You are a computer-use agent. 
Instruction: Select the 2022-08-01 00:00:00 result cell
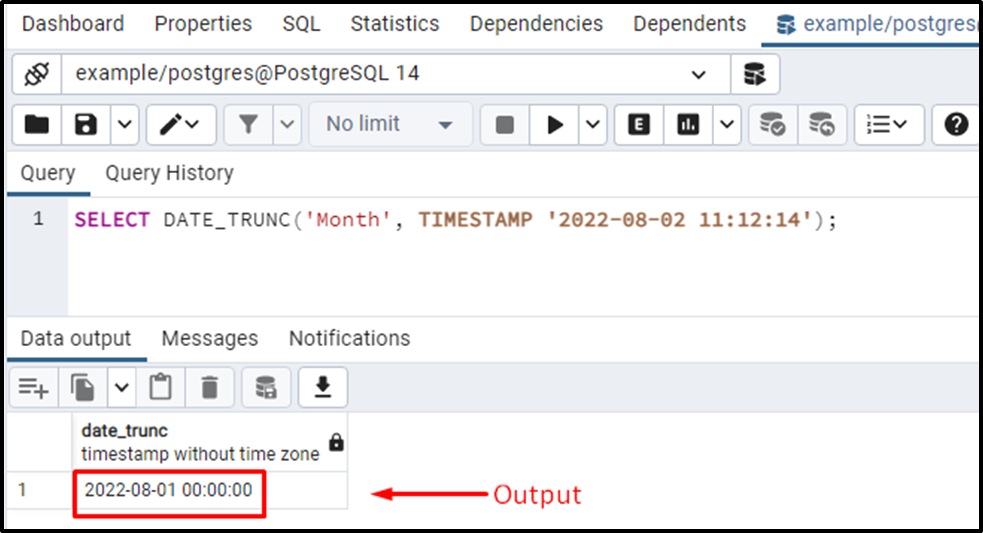coord(168,490)
